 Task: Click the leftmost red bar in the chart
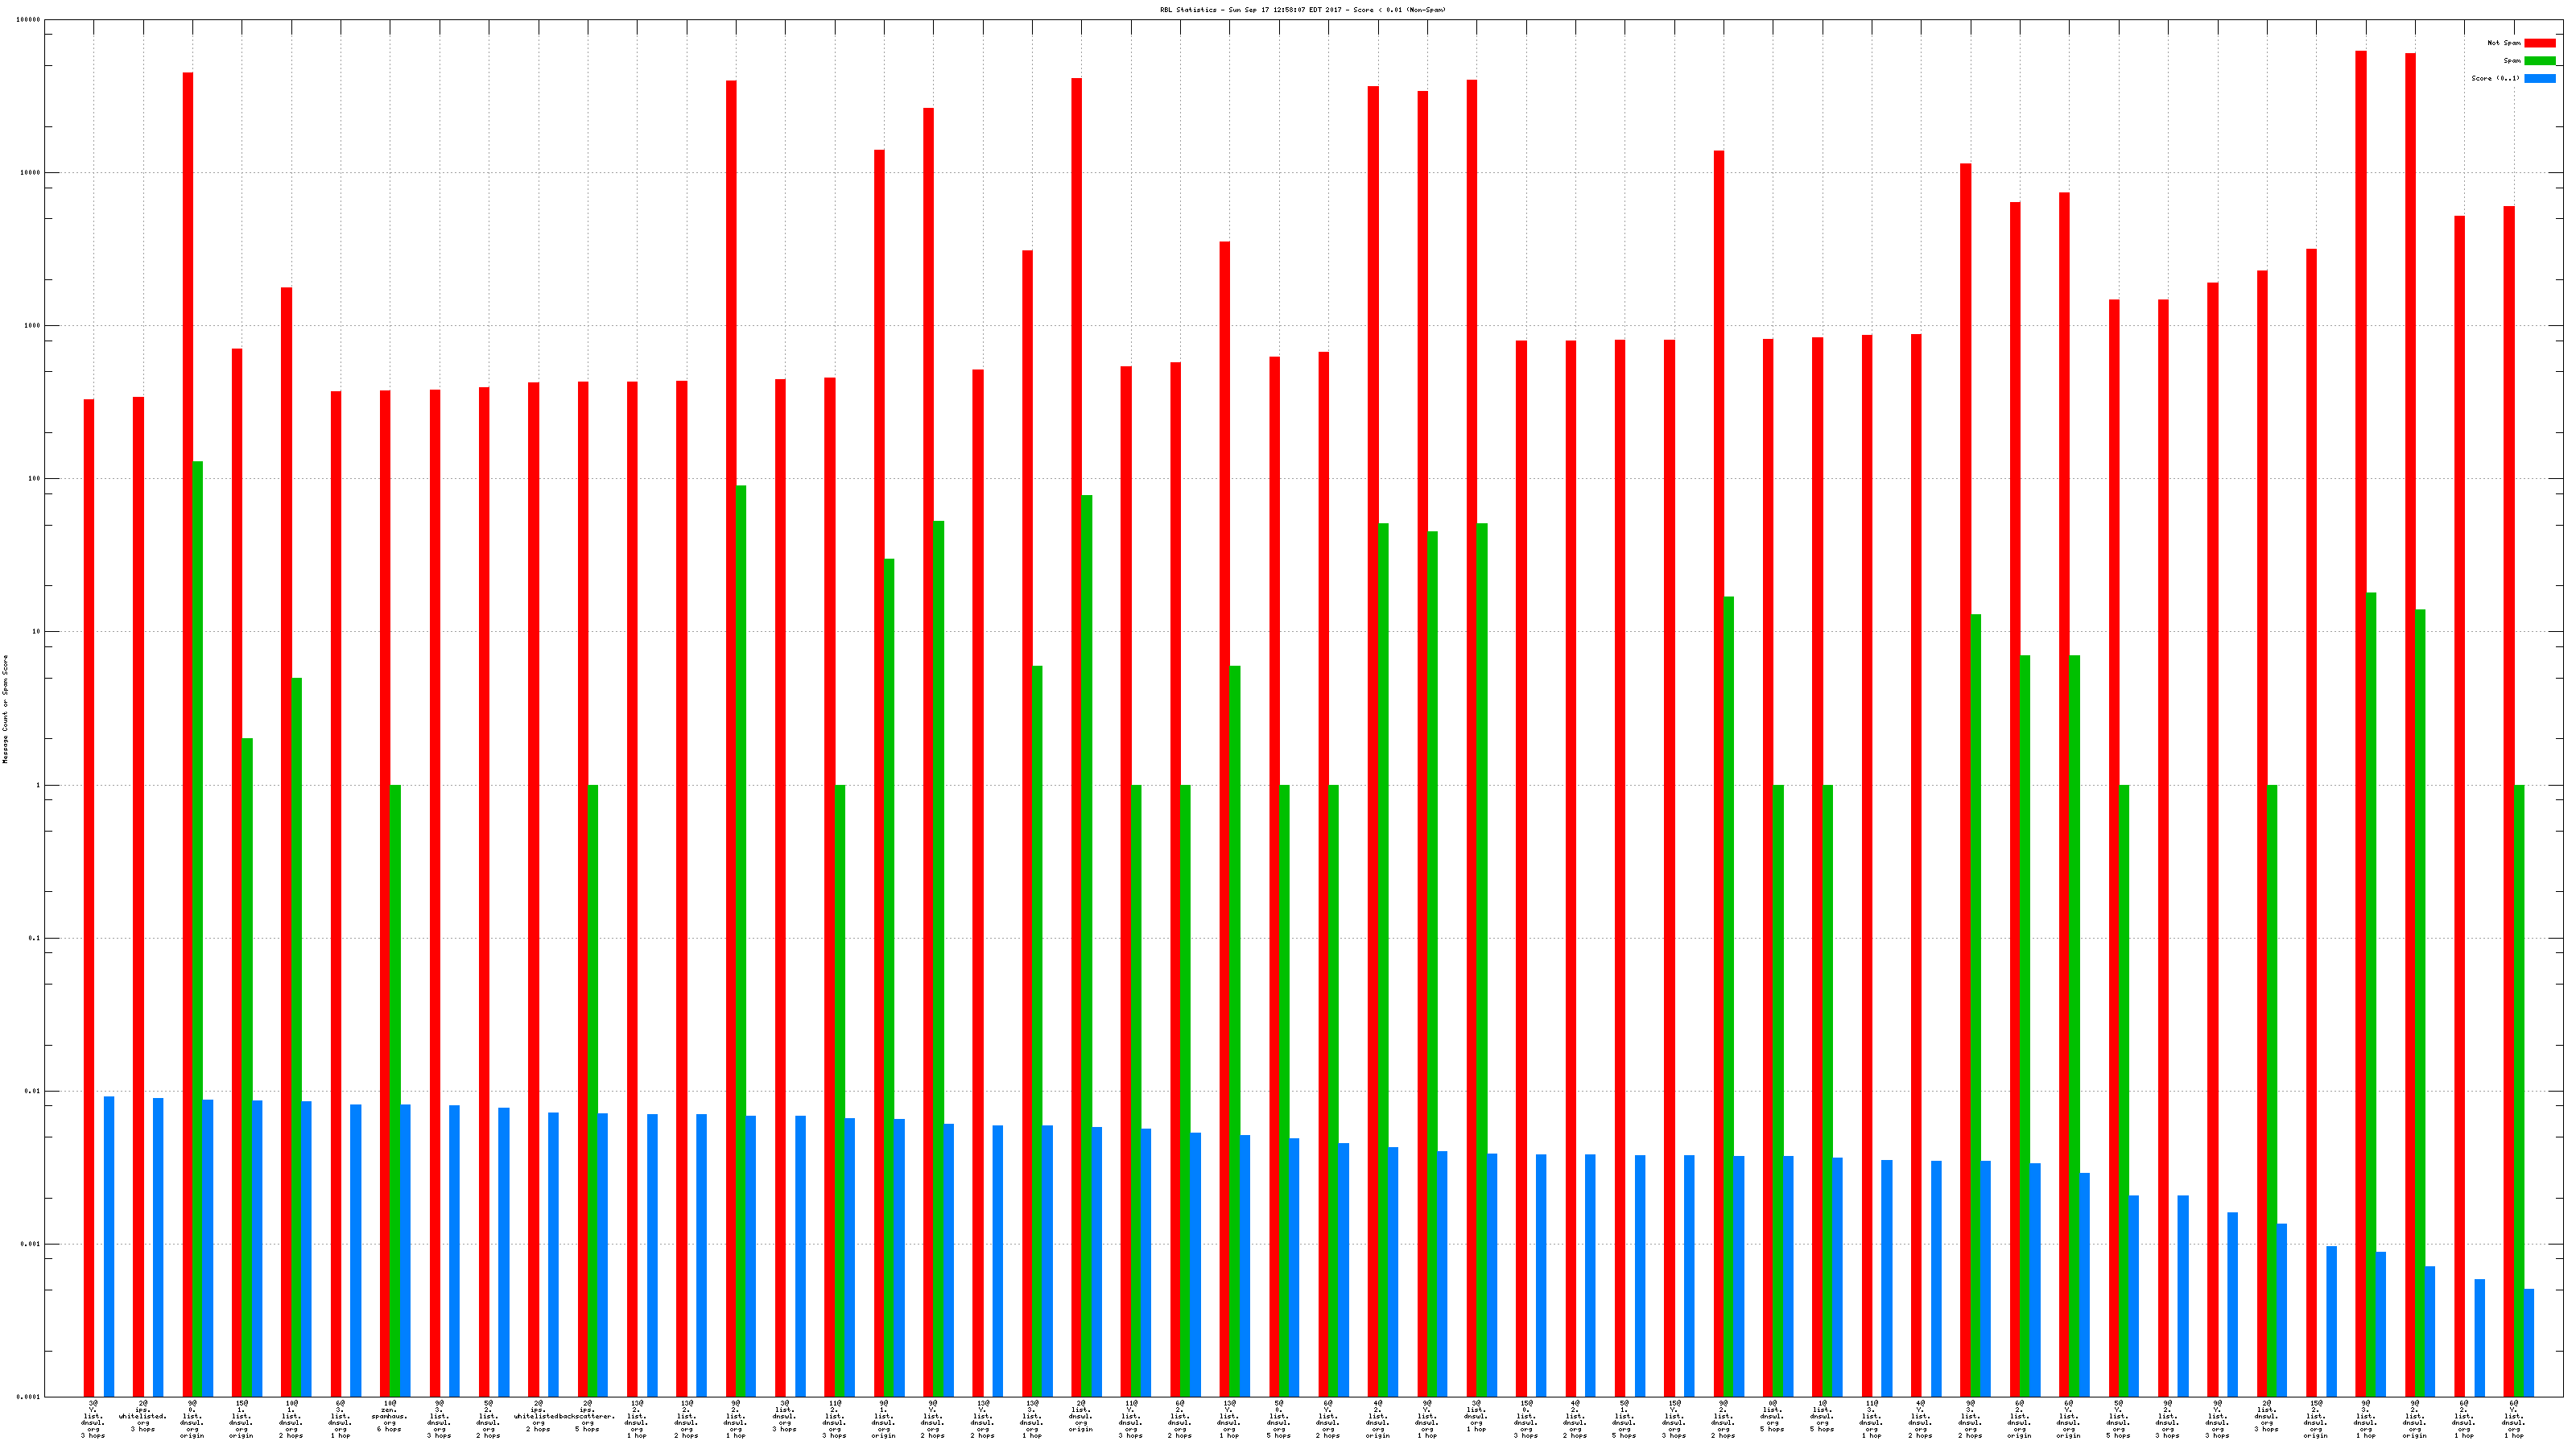click(89, 898)
